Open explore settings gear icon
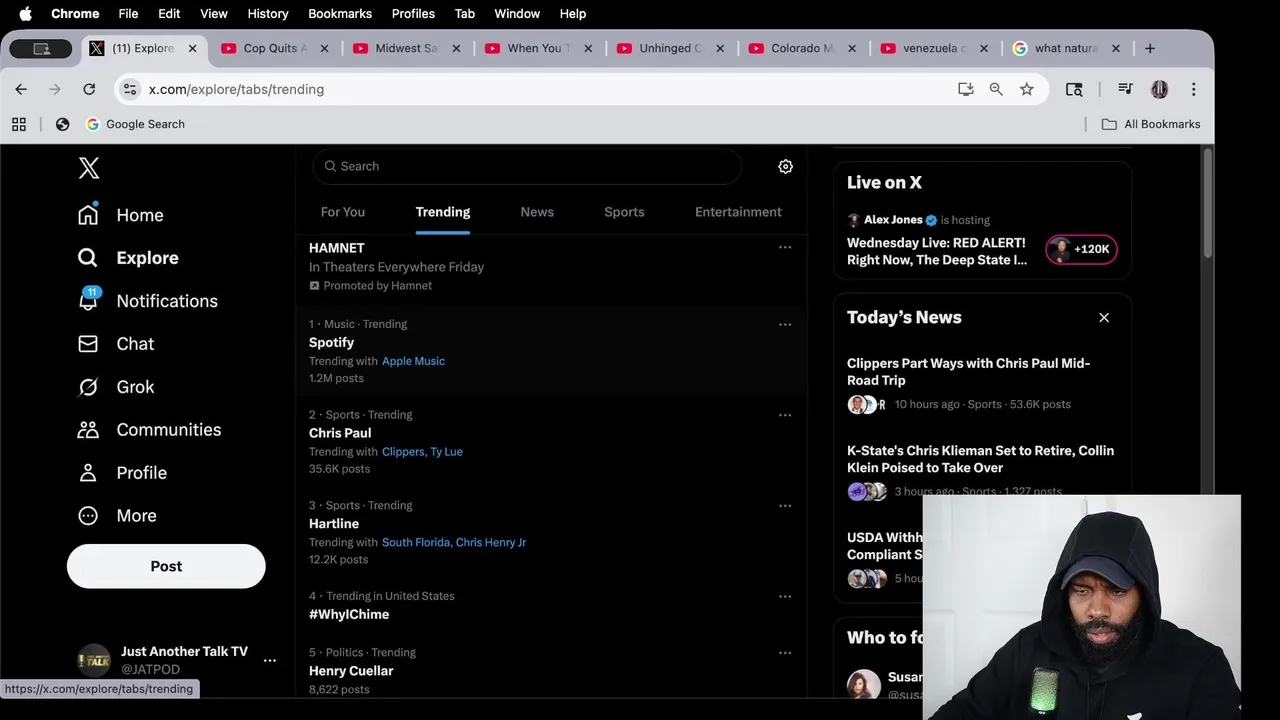Viewport: 1280px width, 720px height. [x=786, y=167]
